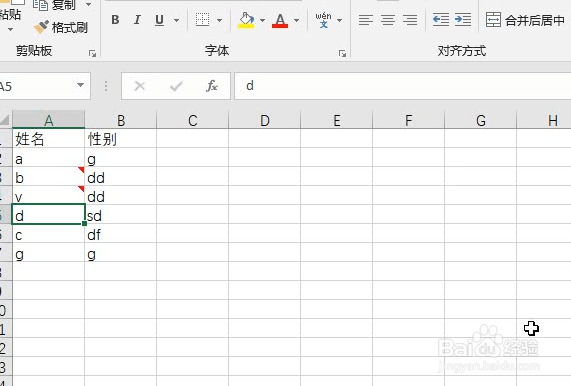Toggle Italic formatting
The image size is (571, 386).
(x=137, y=20)
